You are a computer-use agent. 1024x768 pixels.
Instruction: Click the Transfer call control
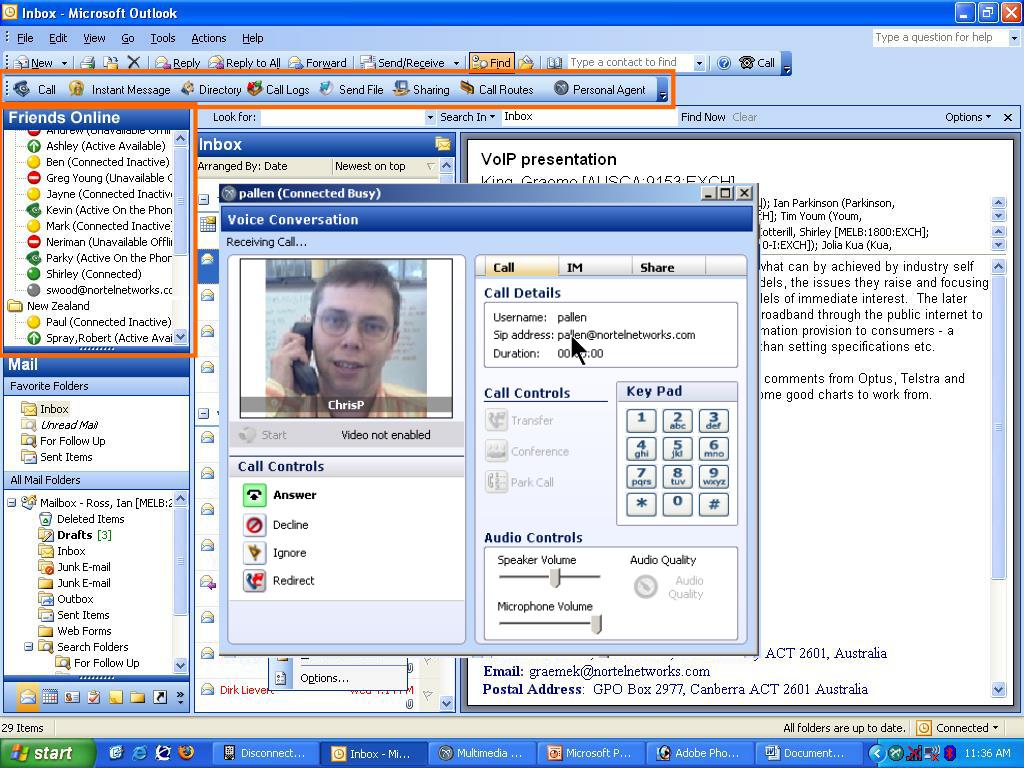click(x=519, y=421)
